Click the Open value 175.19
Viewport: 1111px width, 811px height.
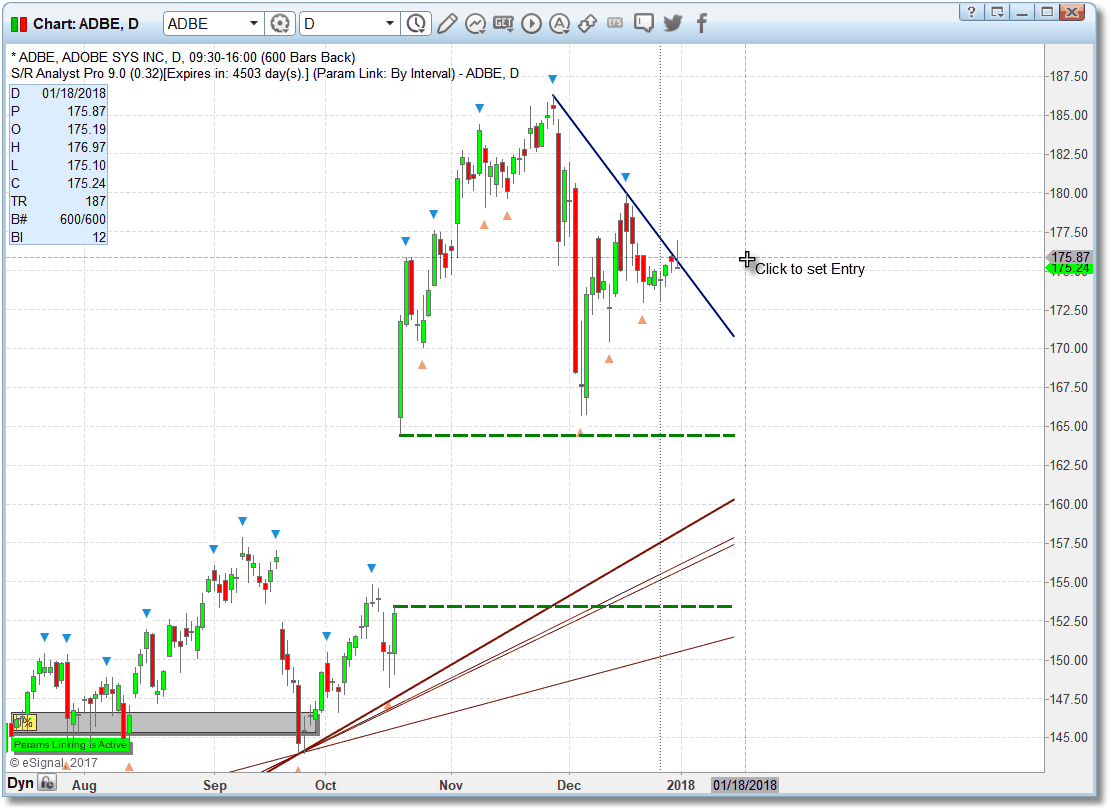point(86,130)
